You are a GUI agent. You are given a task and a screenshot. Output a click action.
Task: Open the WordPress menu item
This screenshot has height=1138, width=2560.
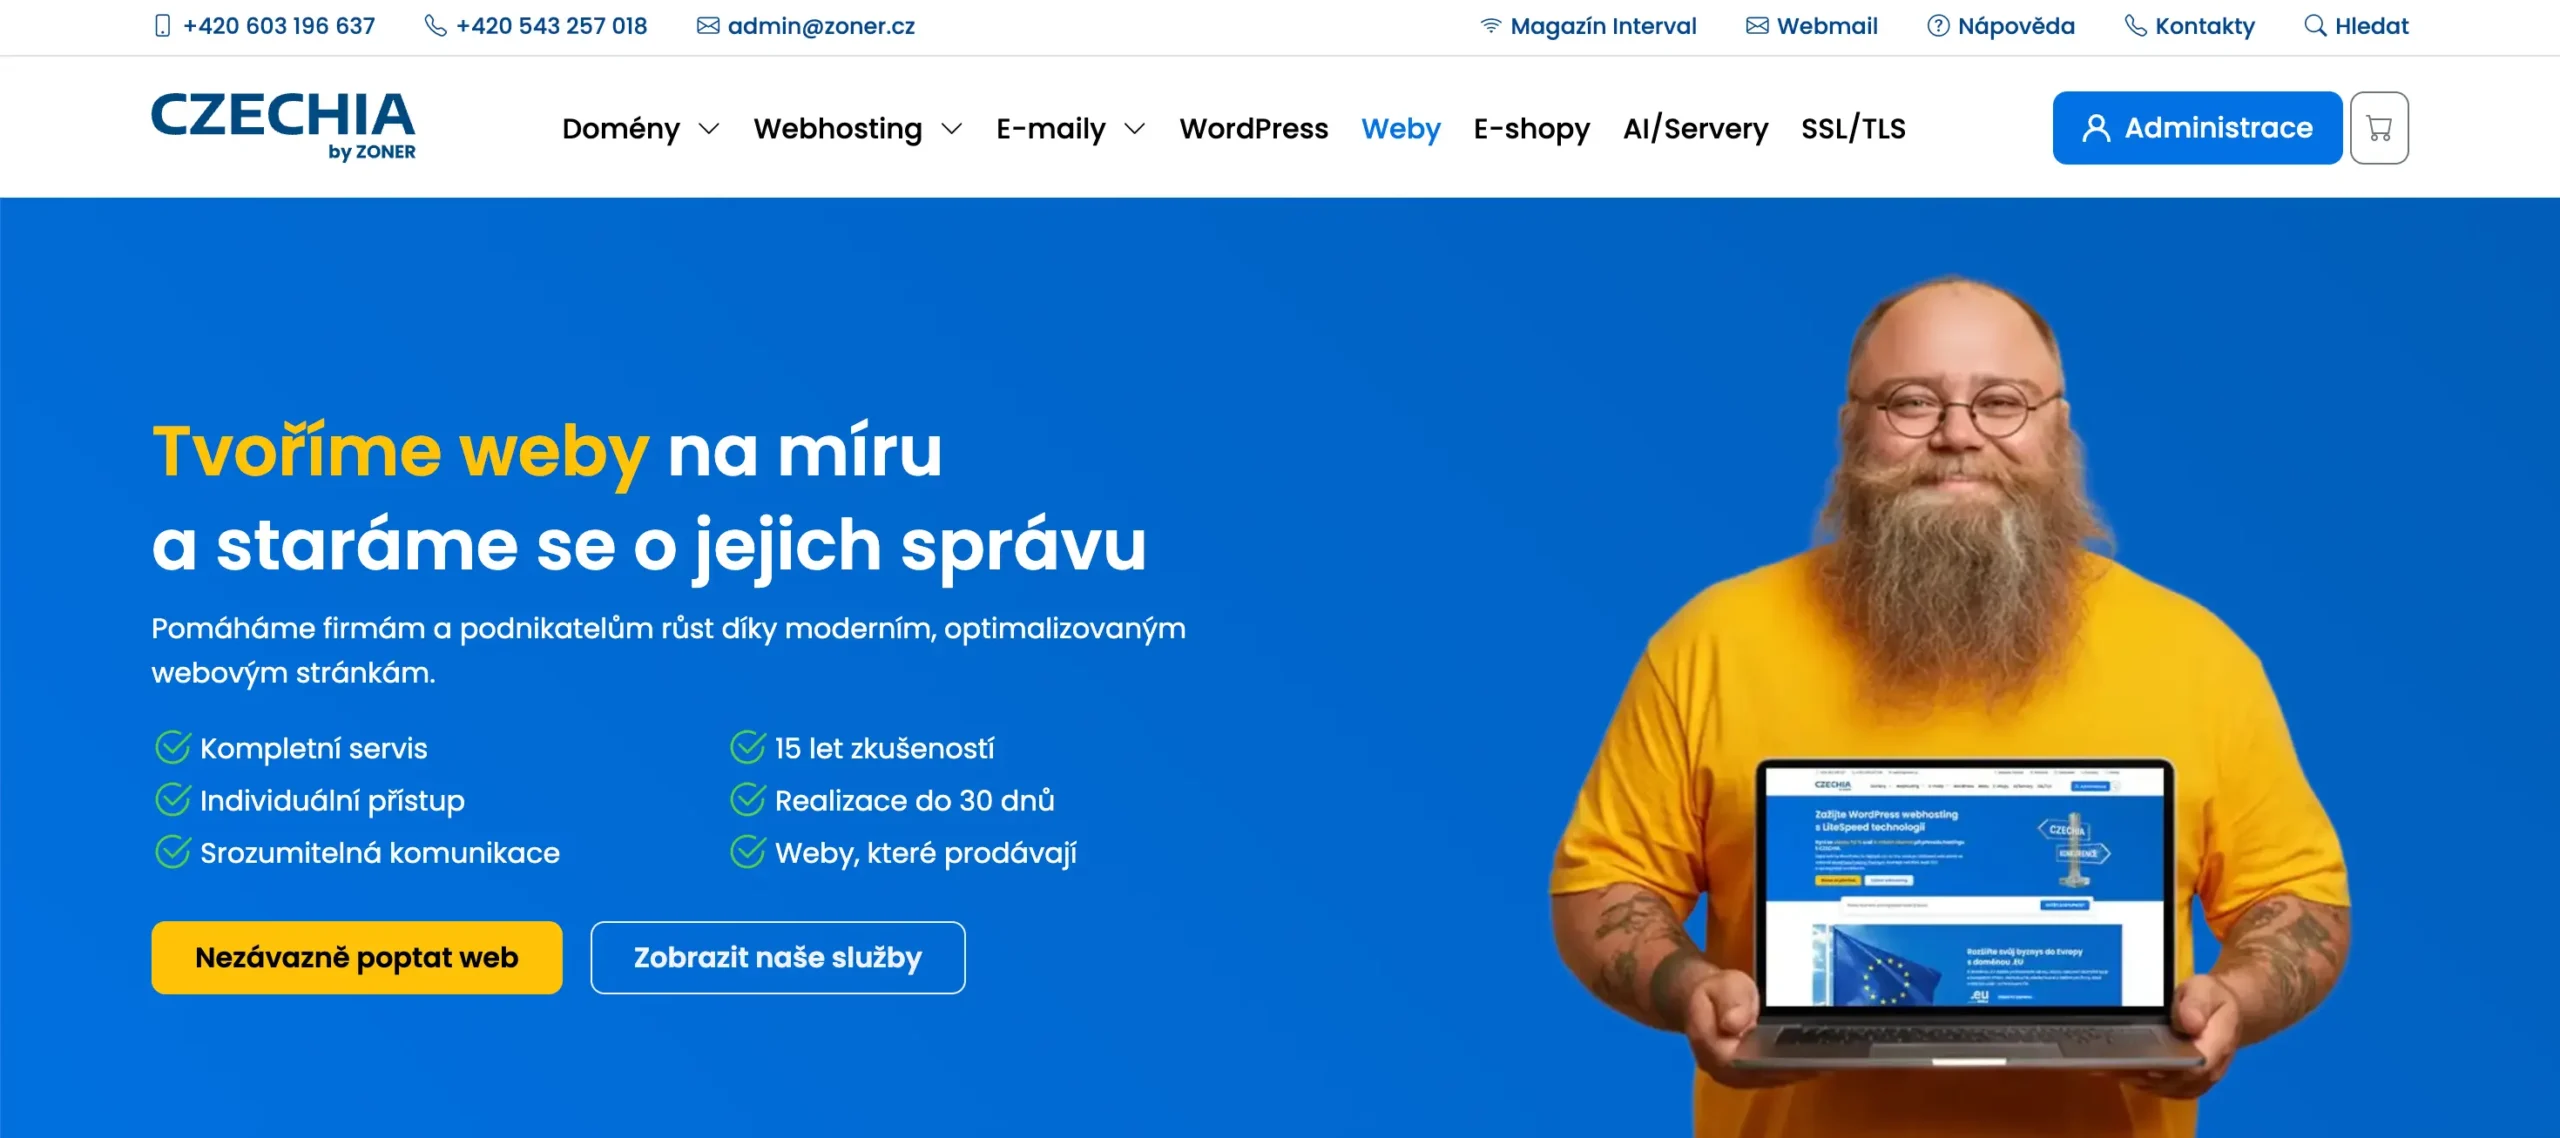coord(1254,129)
